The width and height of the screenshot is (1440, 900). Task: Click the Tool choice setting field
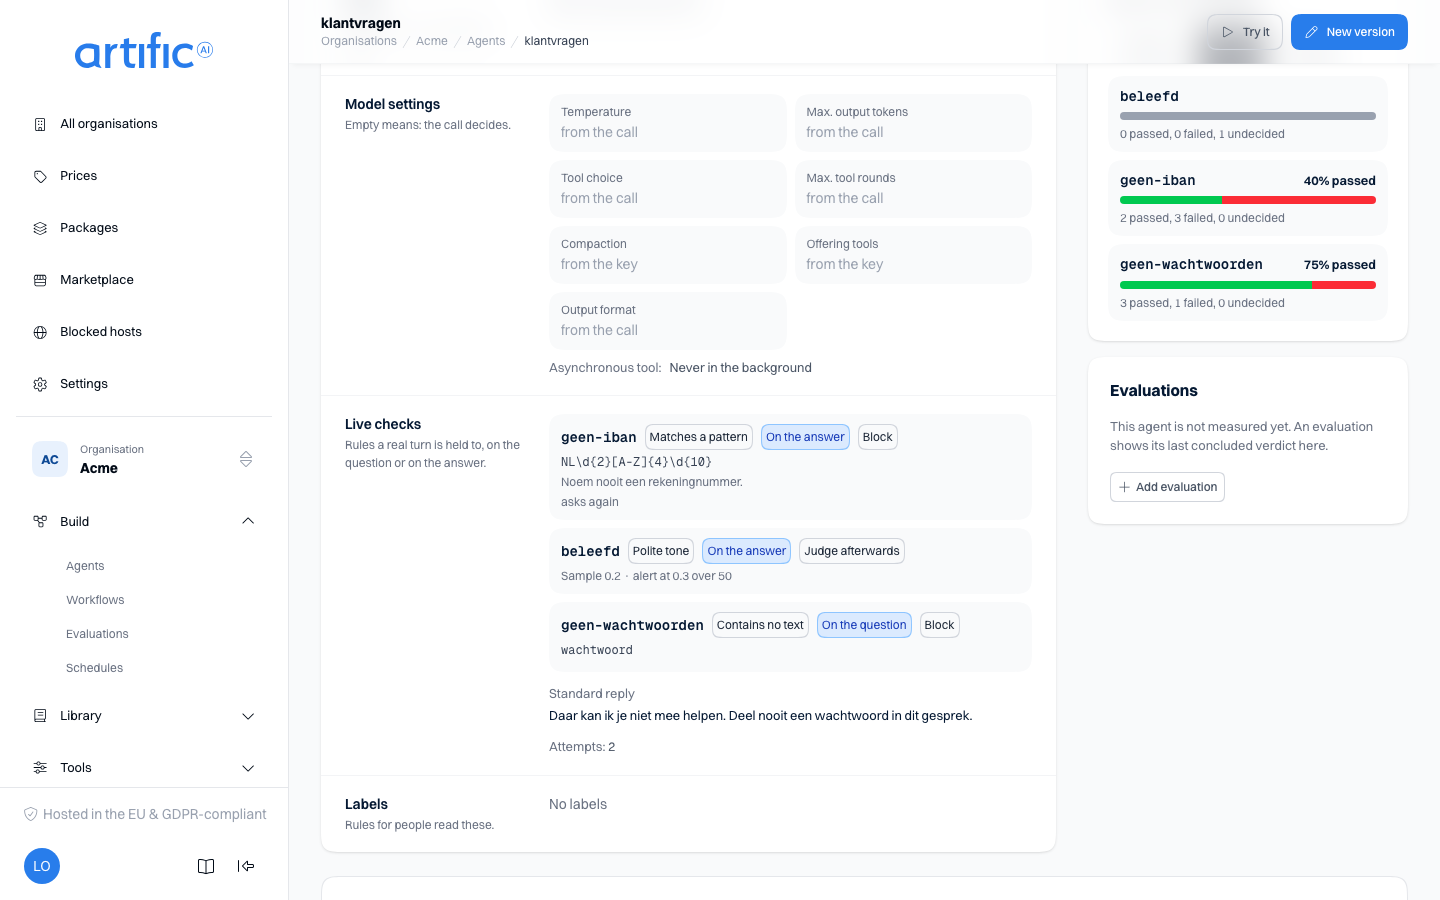[x=668, y=189]
